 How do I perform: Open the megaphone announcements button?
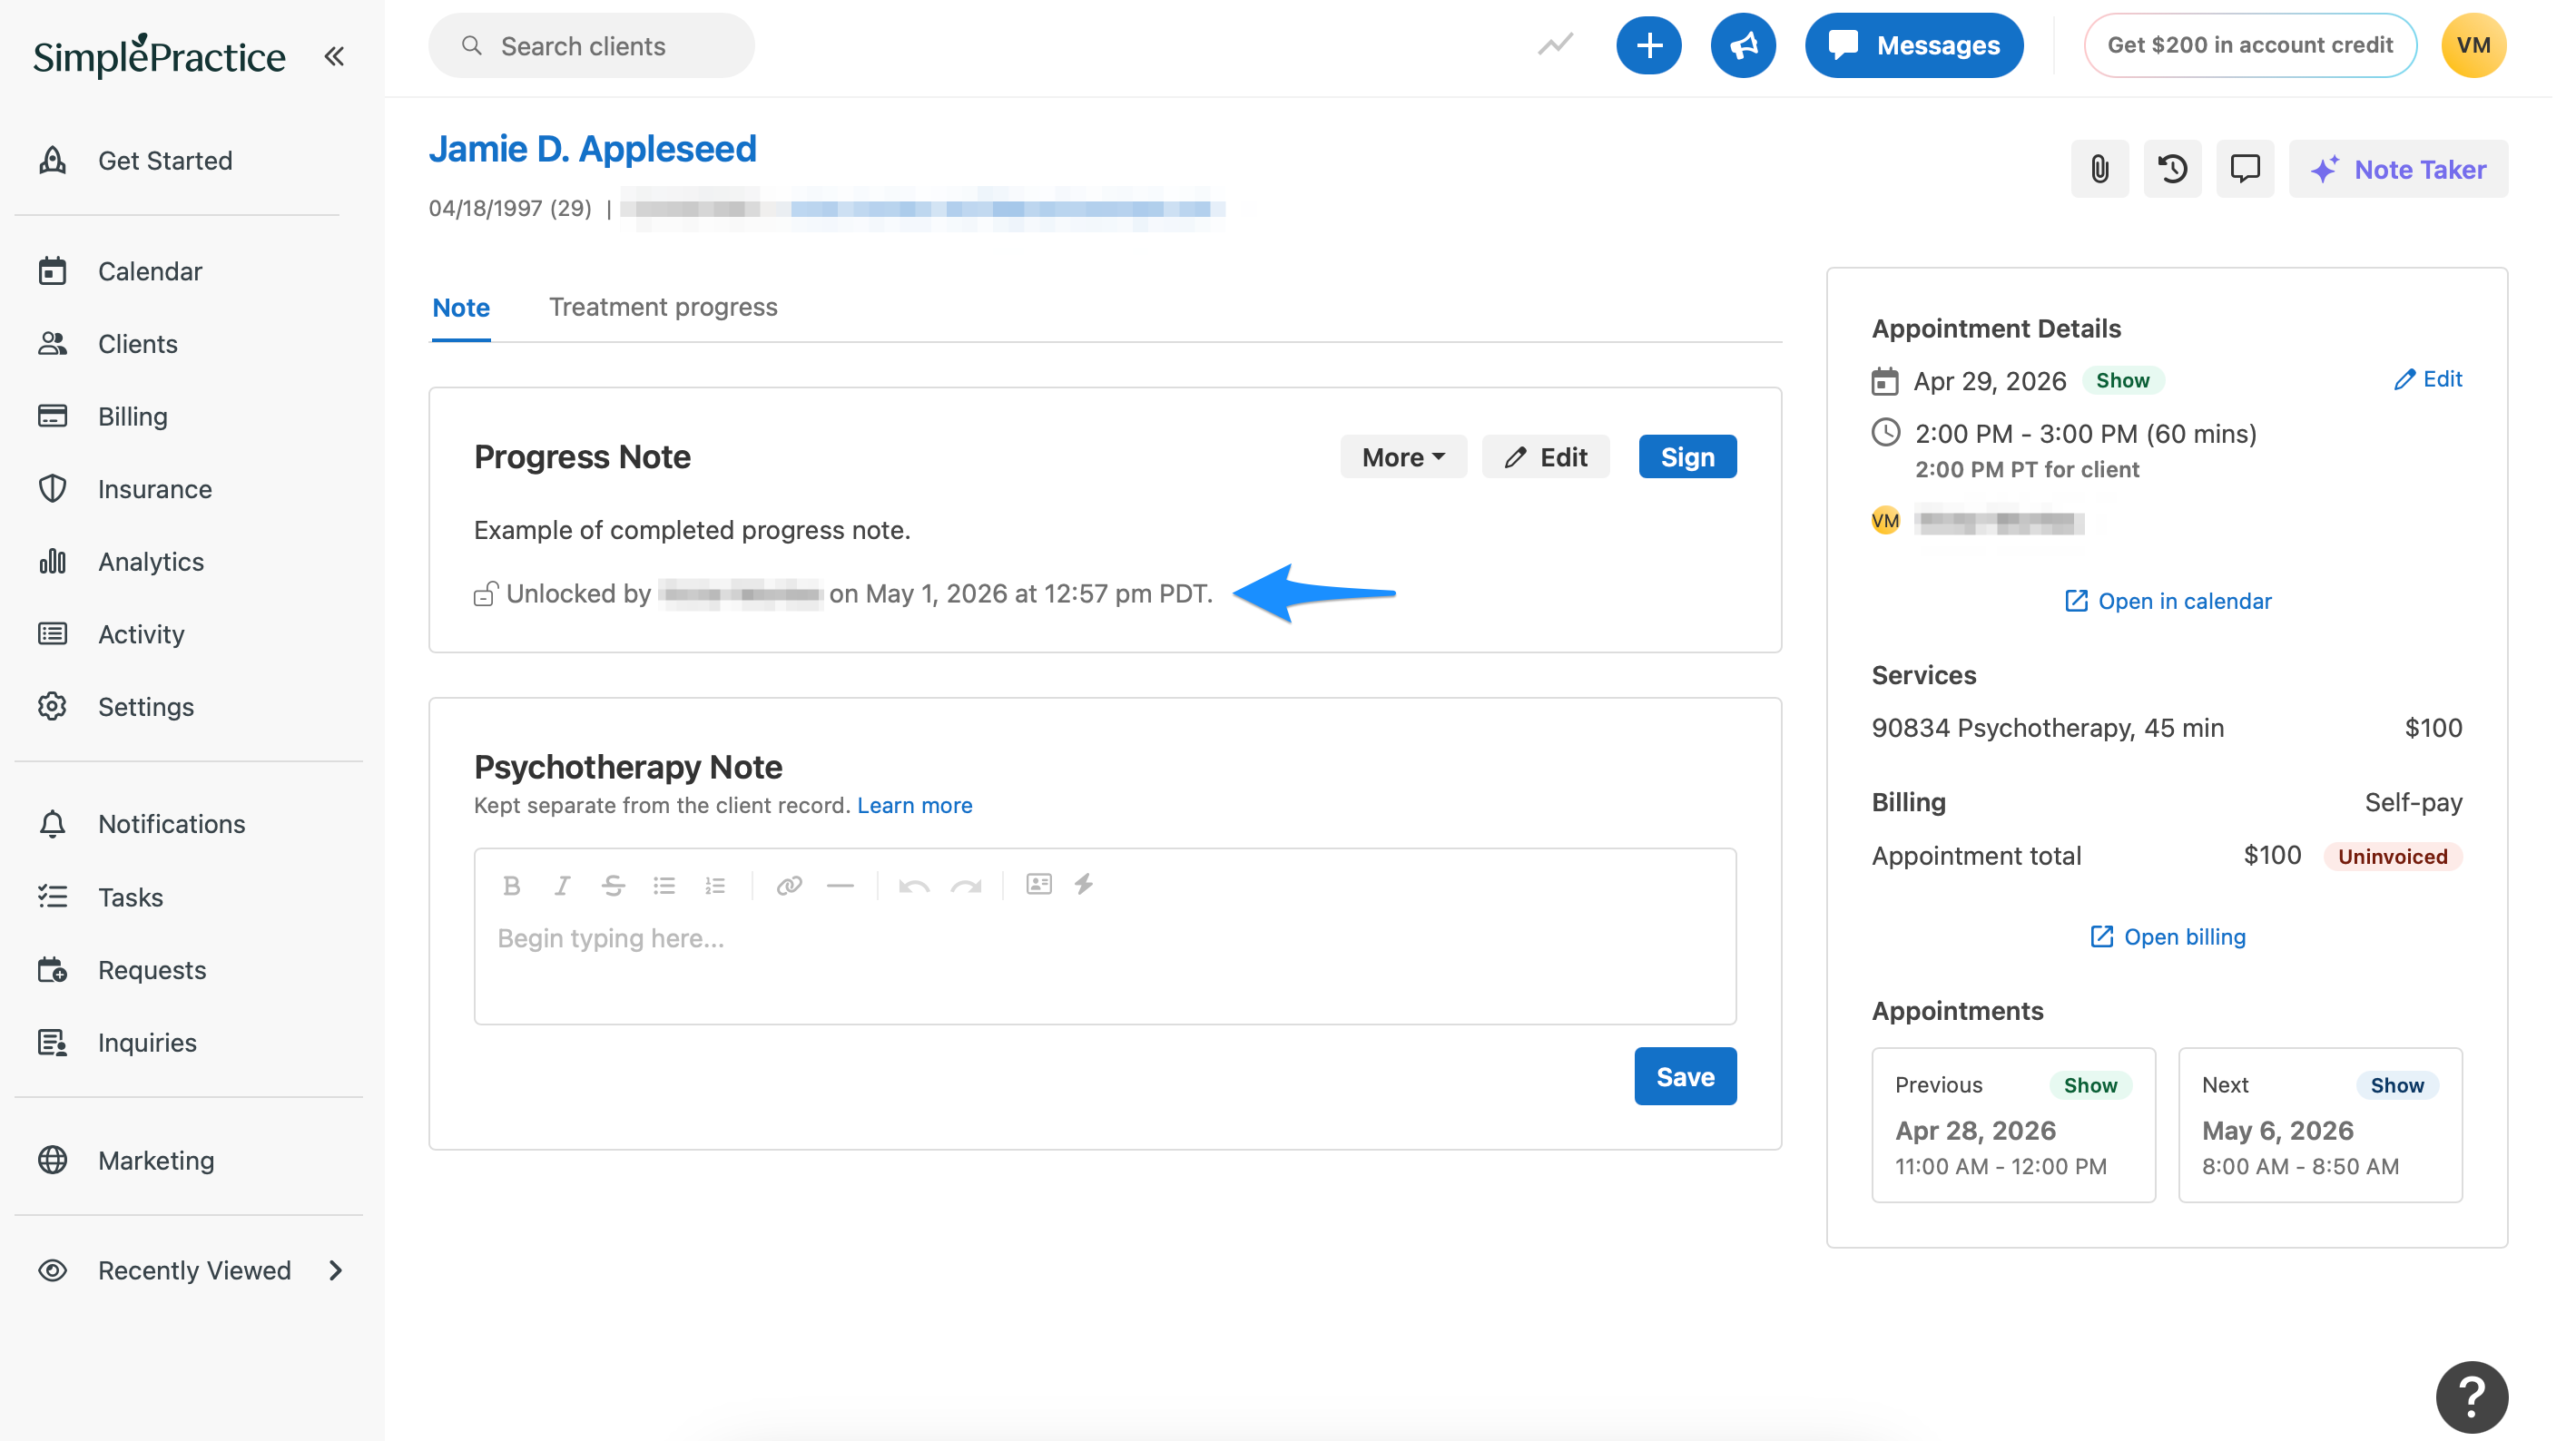click(x=1743, y=45)
